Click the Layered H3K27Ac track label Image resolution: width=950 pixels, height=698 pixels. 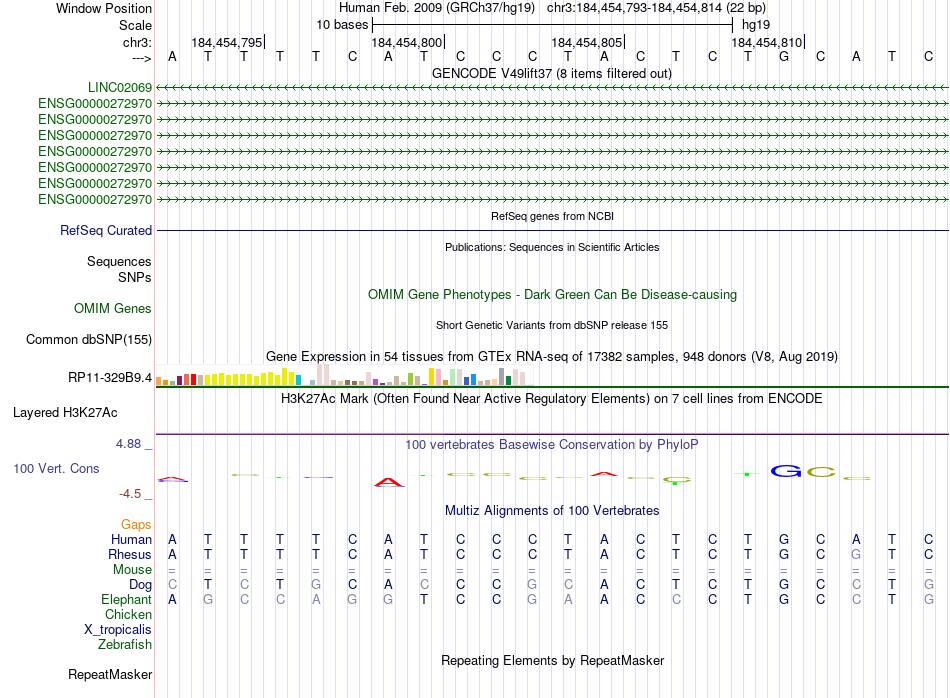pos(65,413)
